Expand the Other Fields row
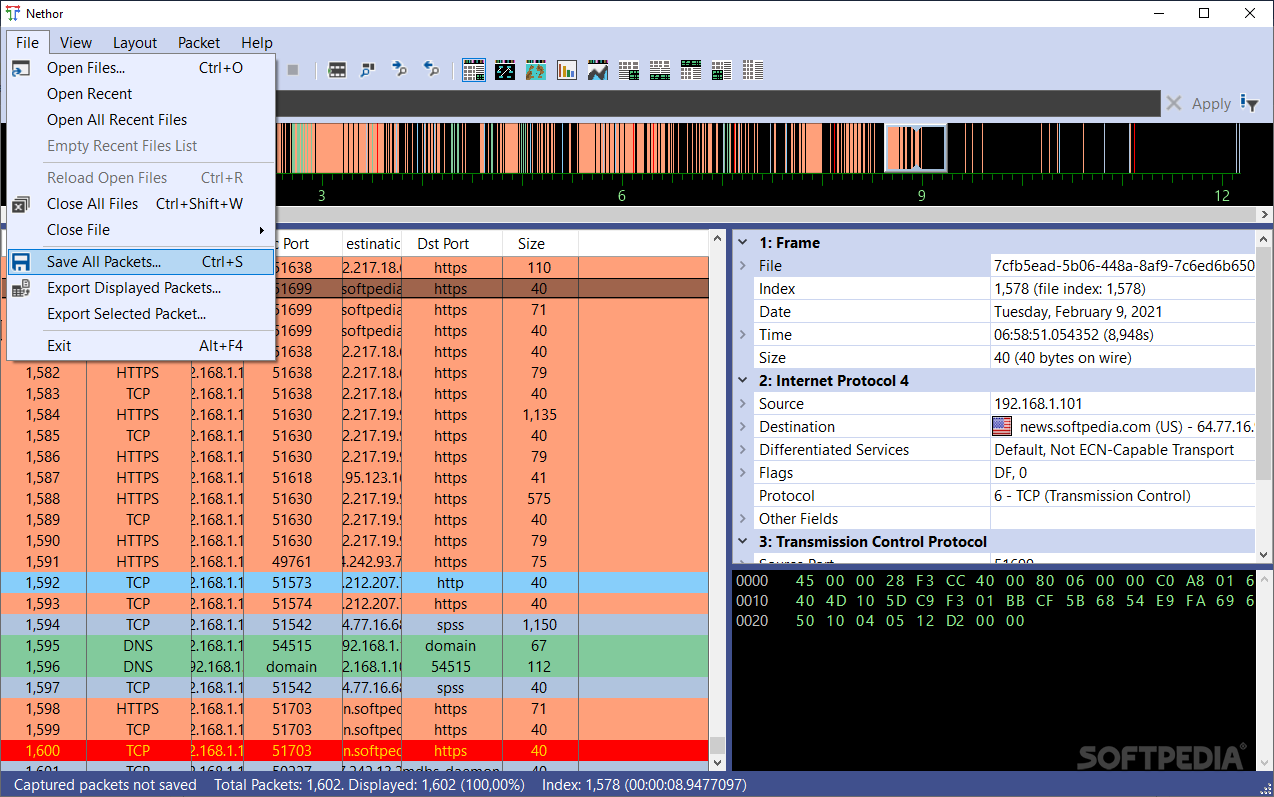1274x797 pixels. tap(743, 519)
